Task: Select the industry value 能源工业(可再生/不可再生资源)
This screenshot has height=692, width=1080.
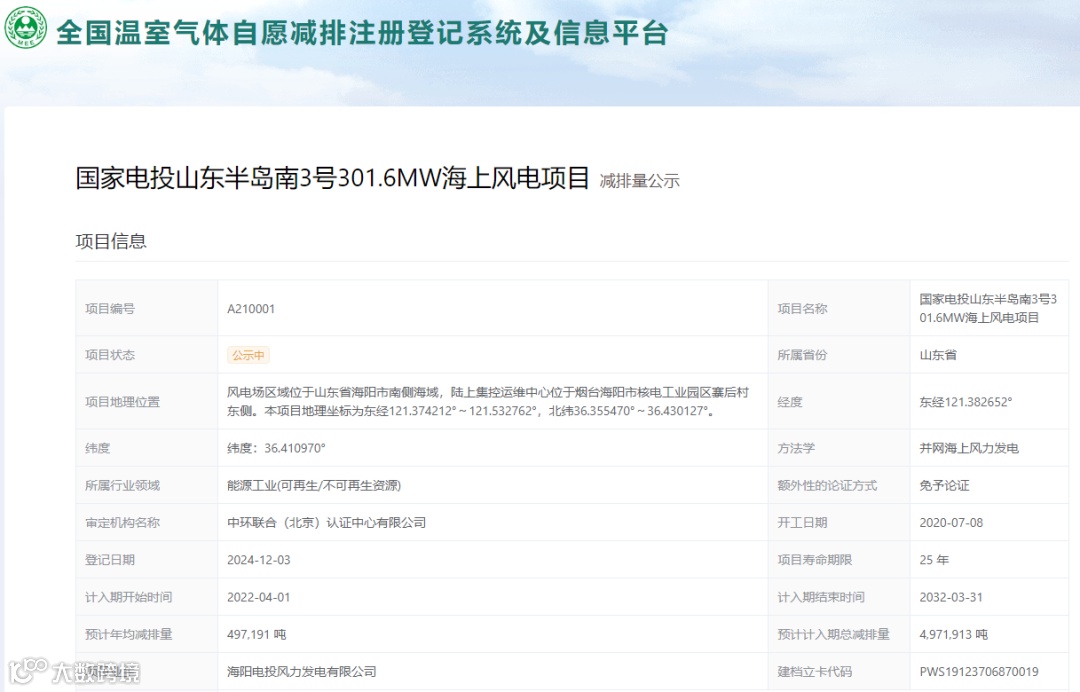Action: [314, 485]
